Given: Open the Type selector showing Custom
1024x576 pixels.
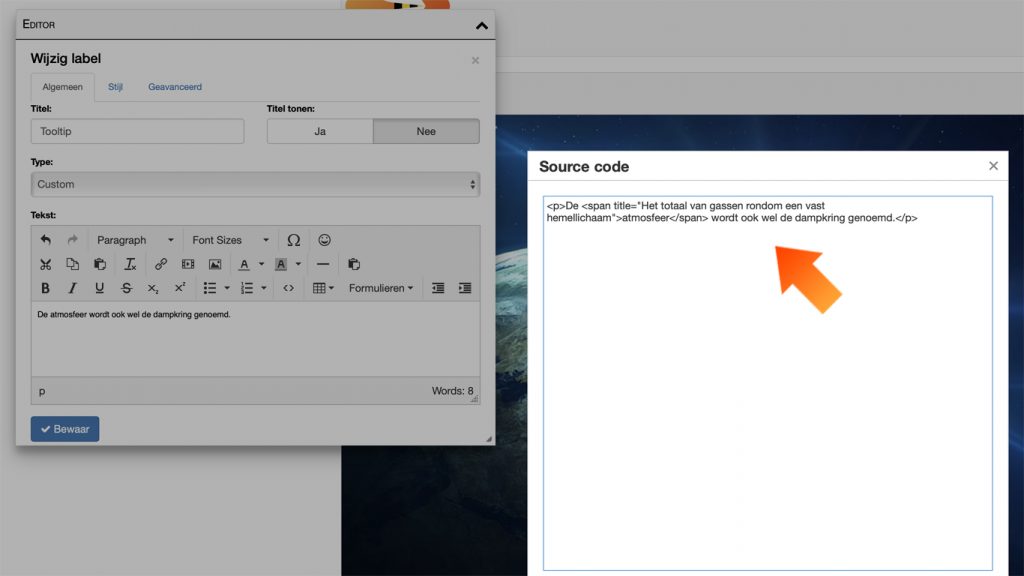Looking at the screenshot, I should (255, 184).
